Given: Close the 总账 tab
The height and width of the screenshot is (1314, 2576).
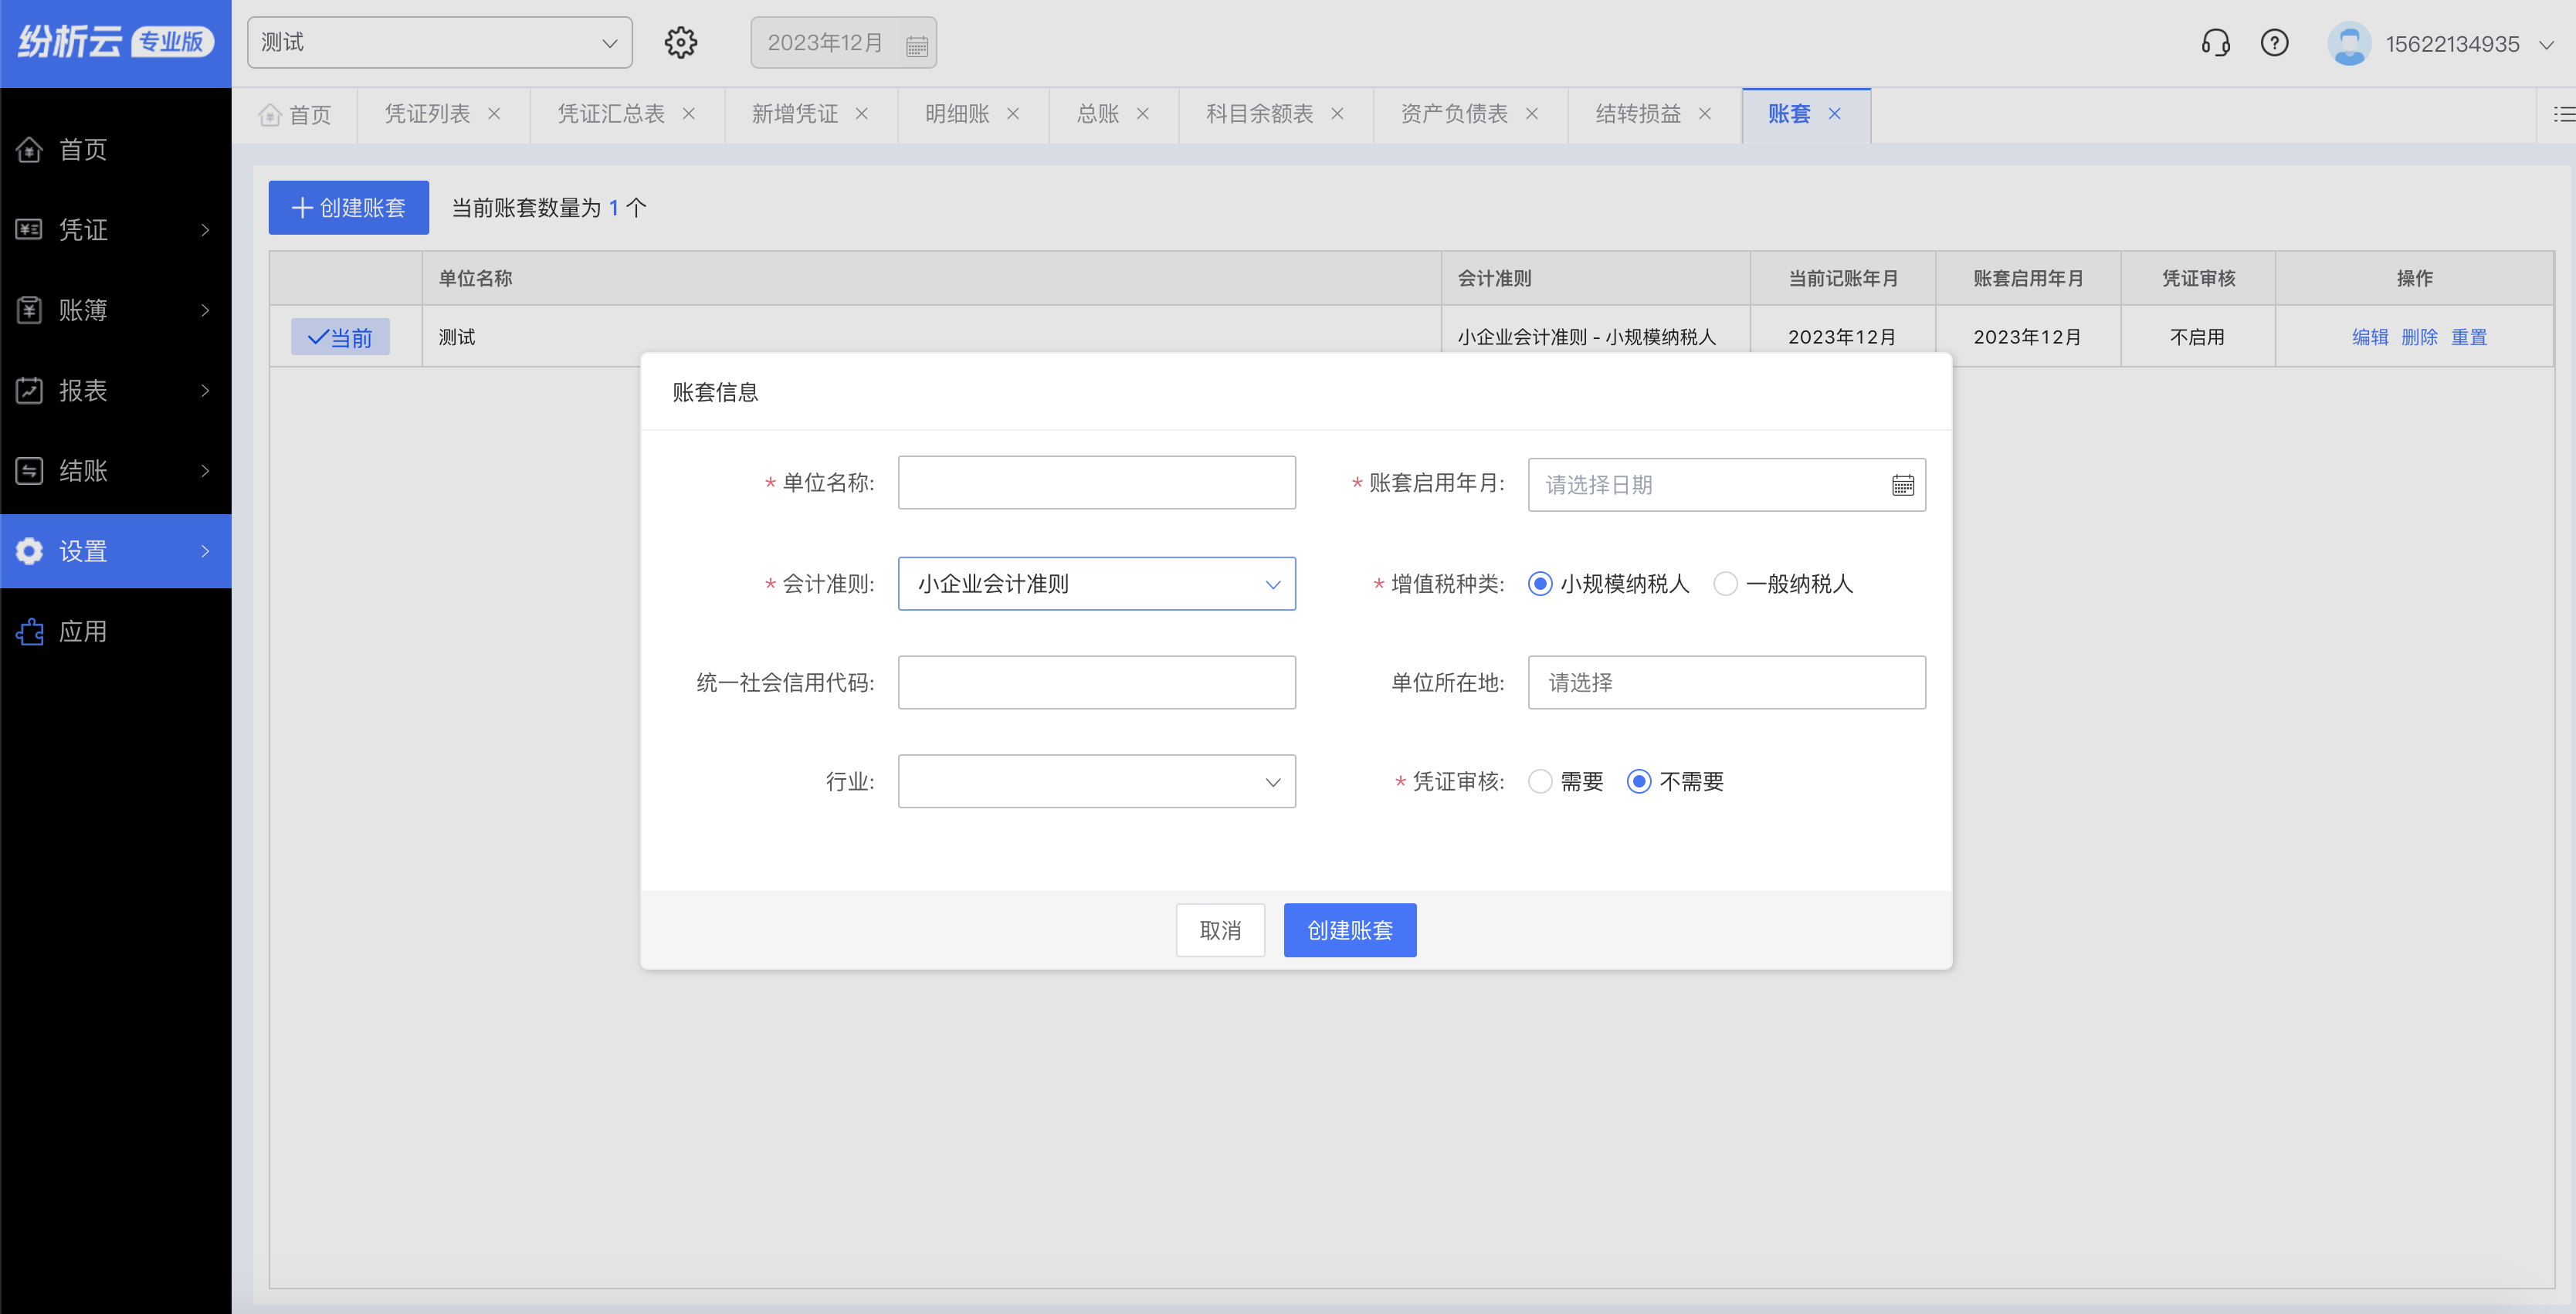Looking at the screenshot, I should (x=1143, y=114).
